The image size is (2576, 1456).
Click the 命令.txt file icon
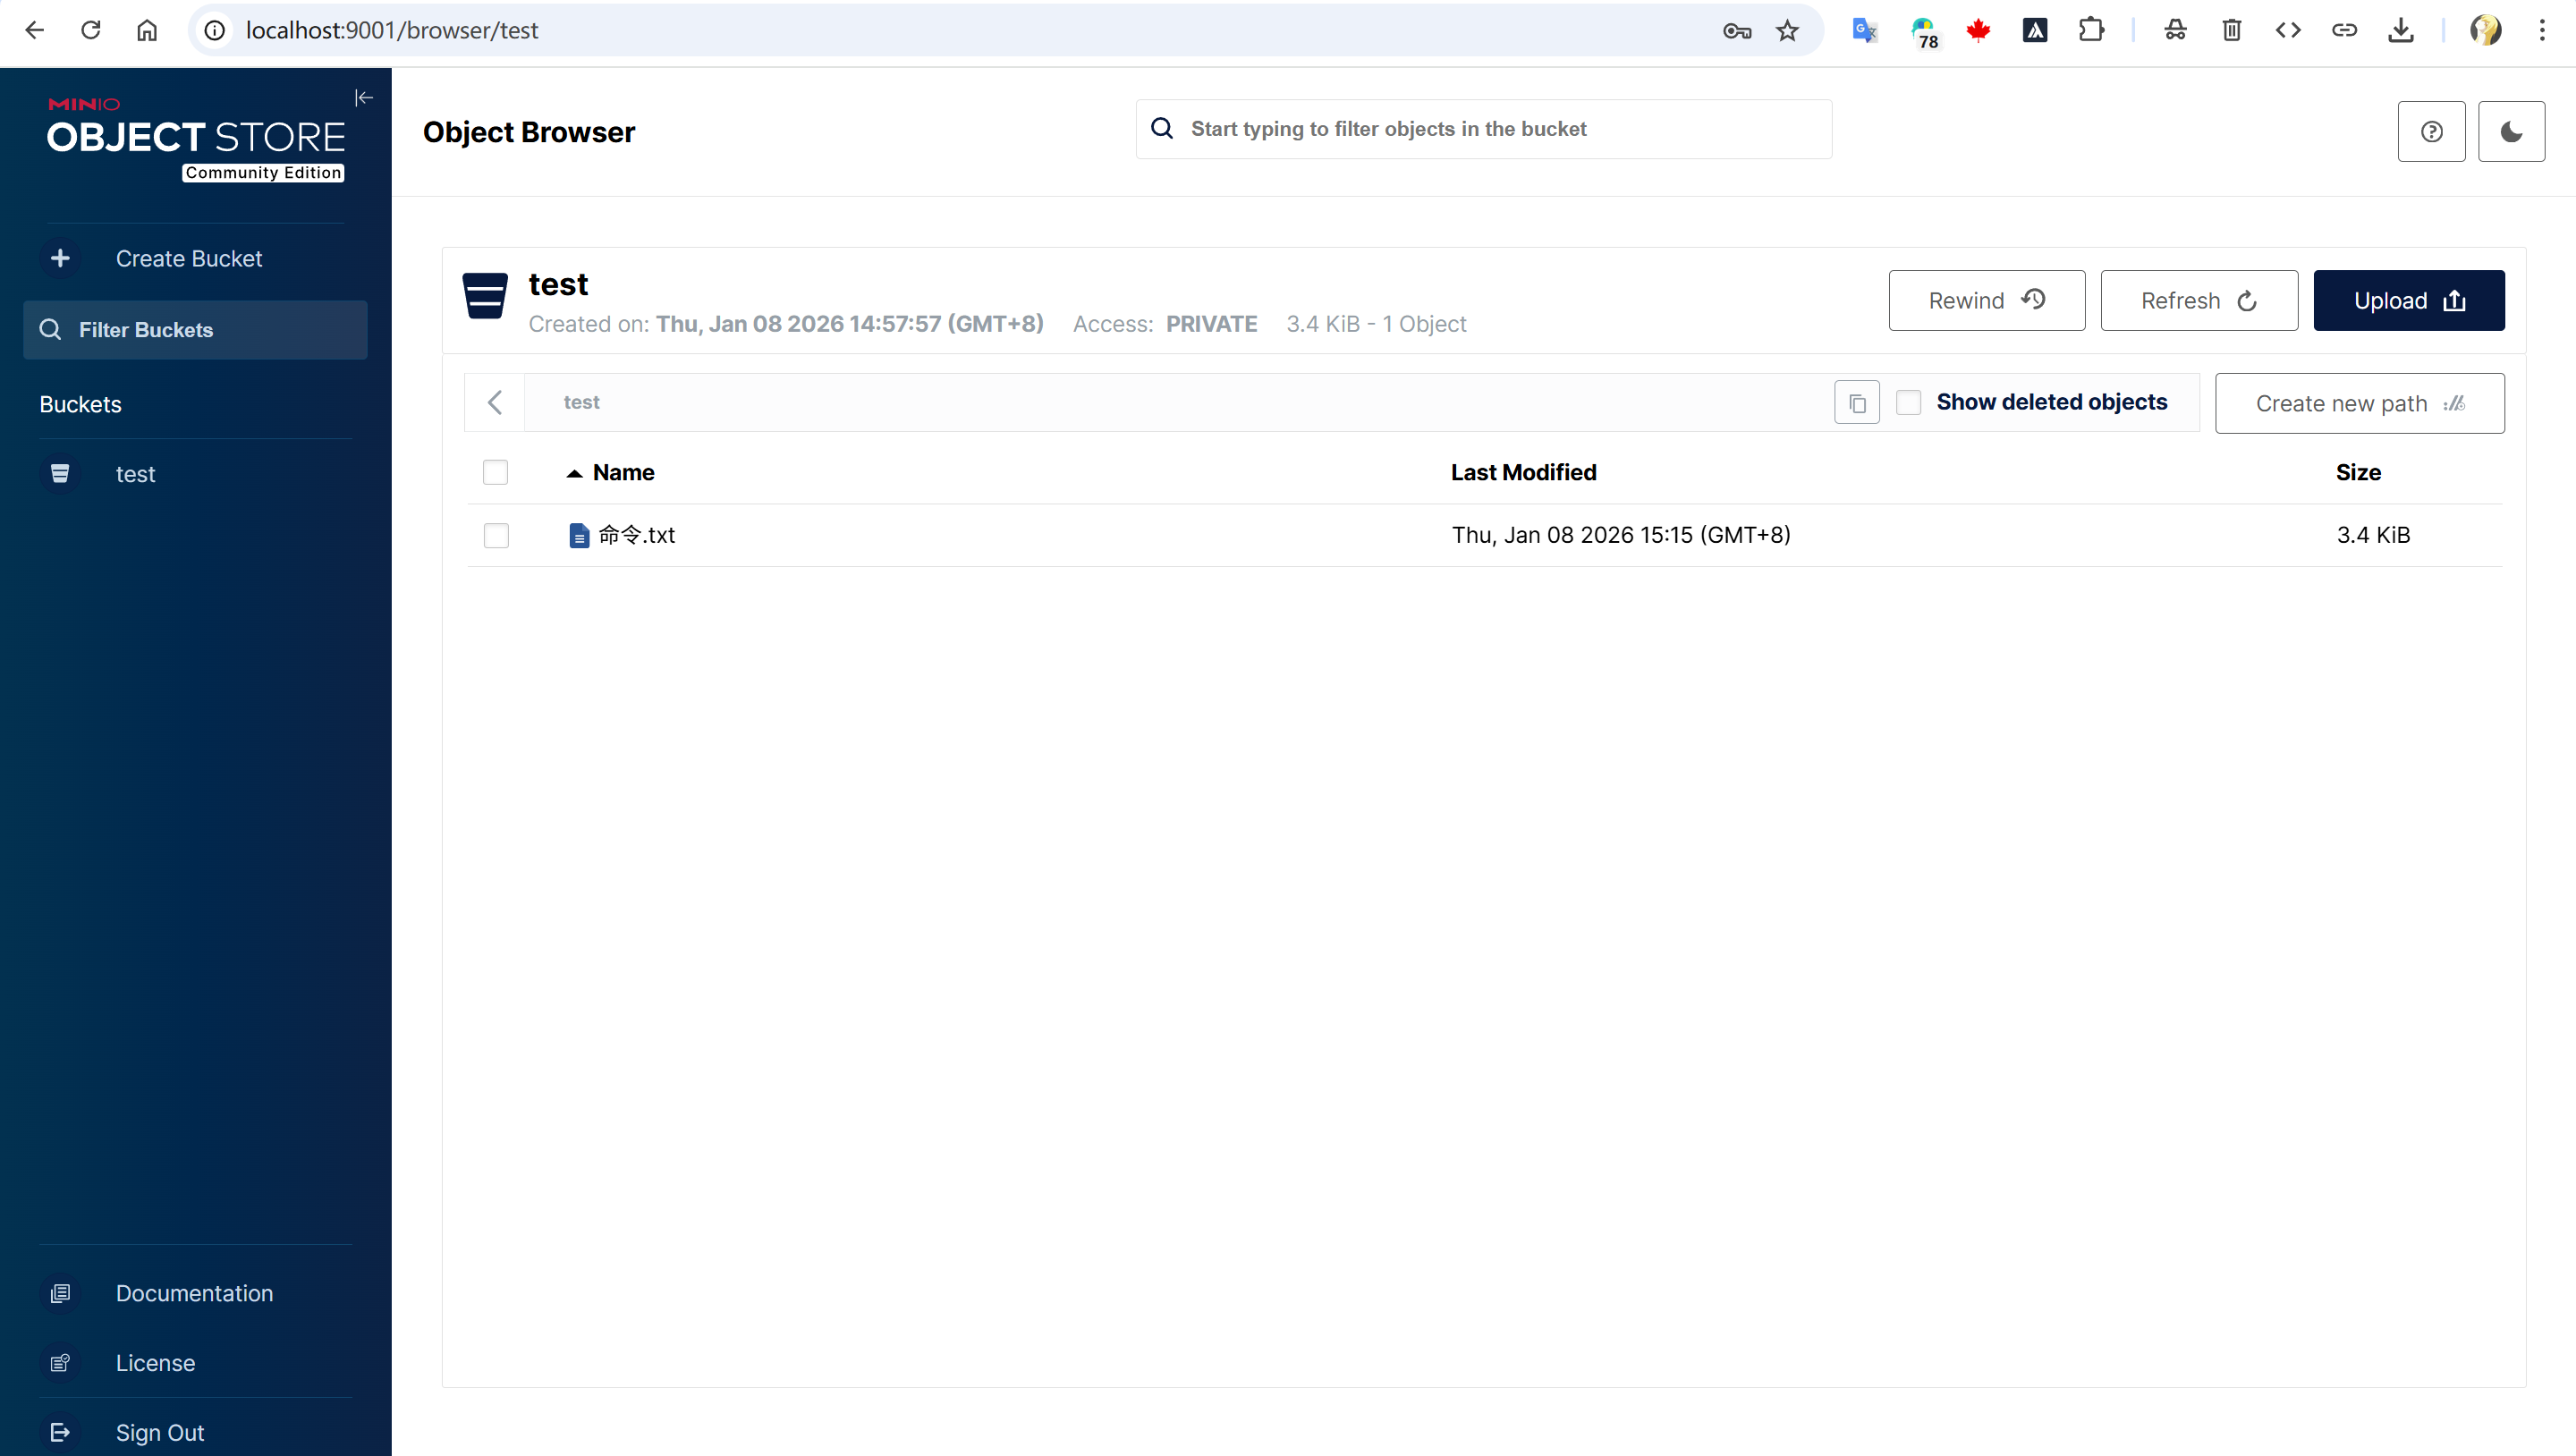tap(579, 535)
